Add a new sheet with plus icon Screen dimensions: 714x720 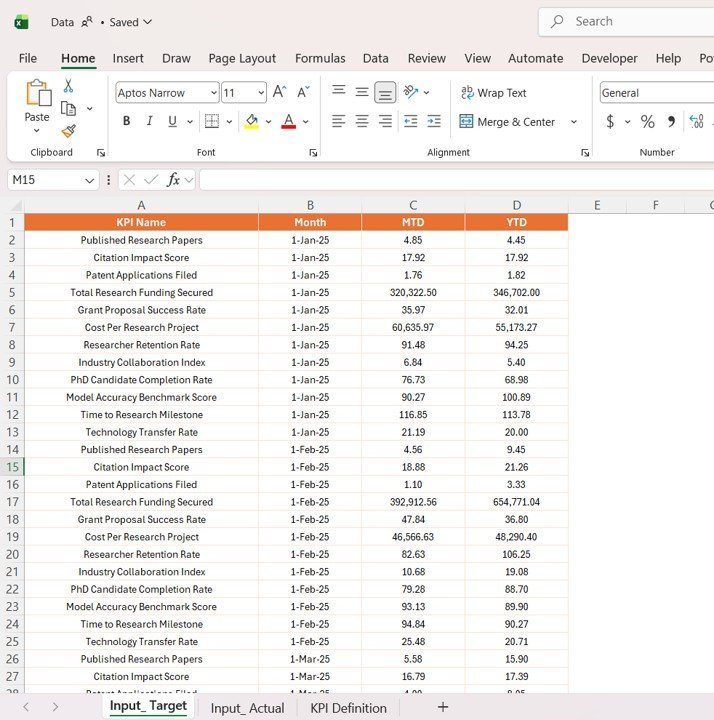443,707
